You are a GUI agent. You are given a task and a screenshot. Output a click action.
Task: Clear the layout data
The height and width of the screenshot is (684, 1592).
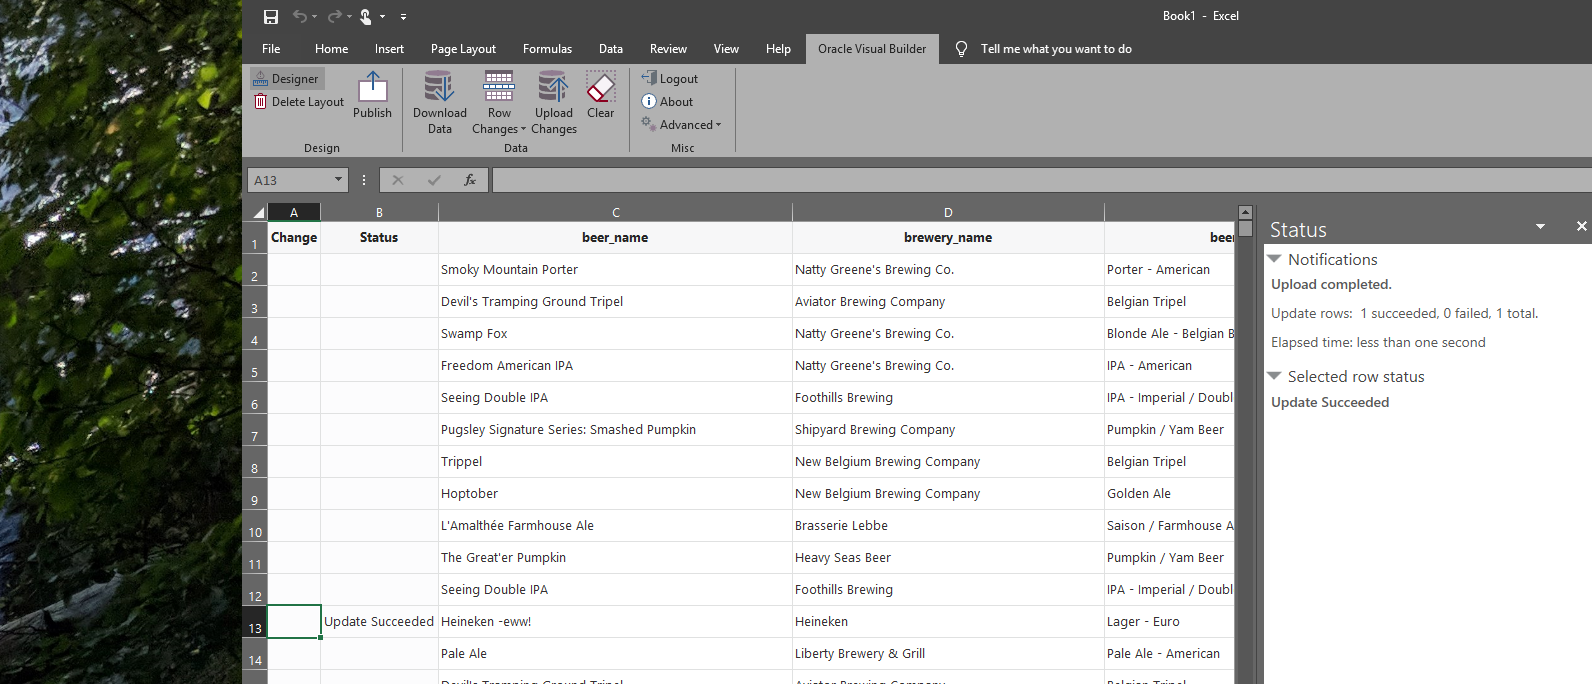pos(601,96)
